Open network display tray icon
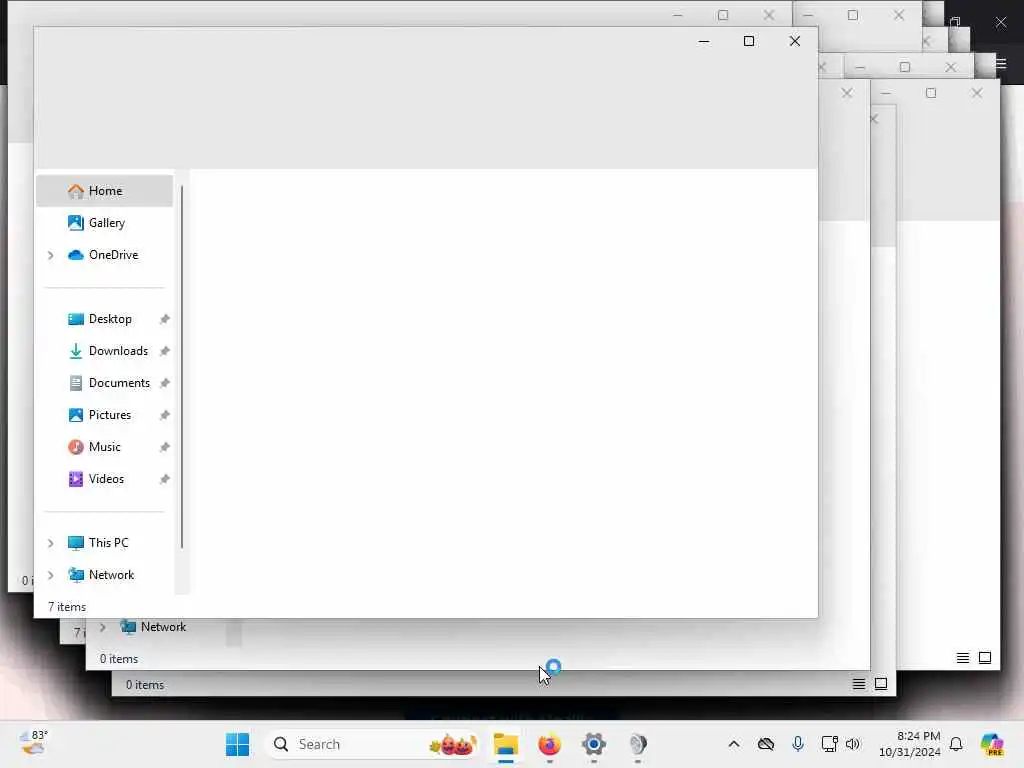 [x=829, y=744]
